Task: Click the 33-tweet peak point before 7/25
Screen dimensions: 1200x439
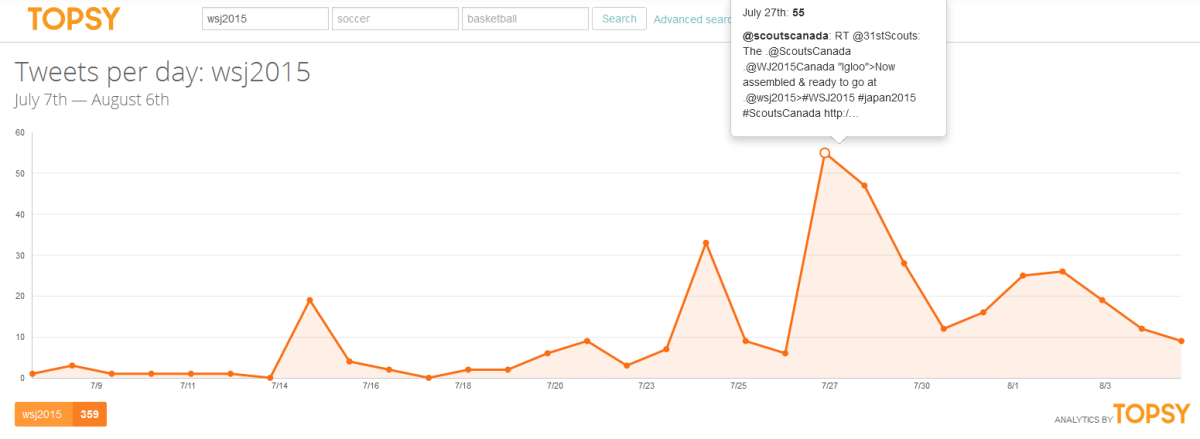Action: coord(706,243)
